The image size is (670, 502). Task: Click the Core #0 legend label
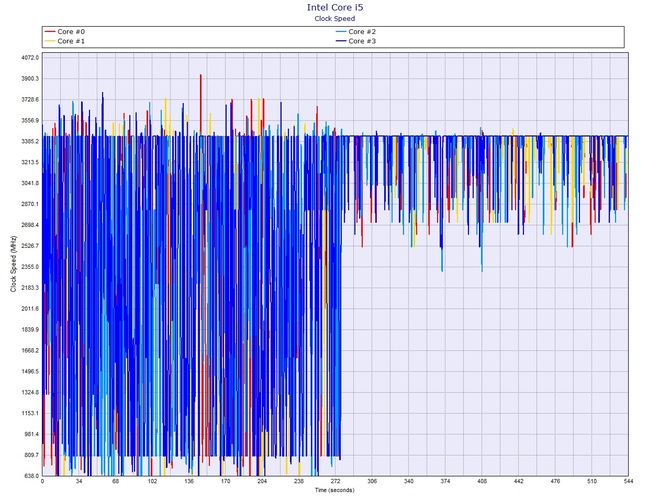coord(71,32)
